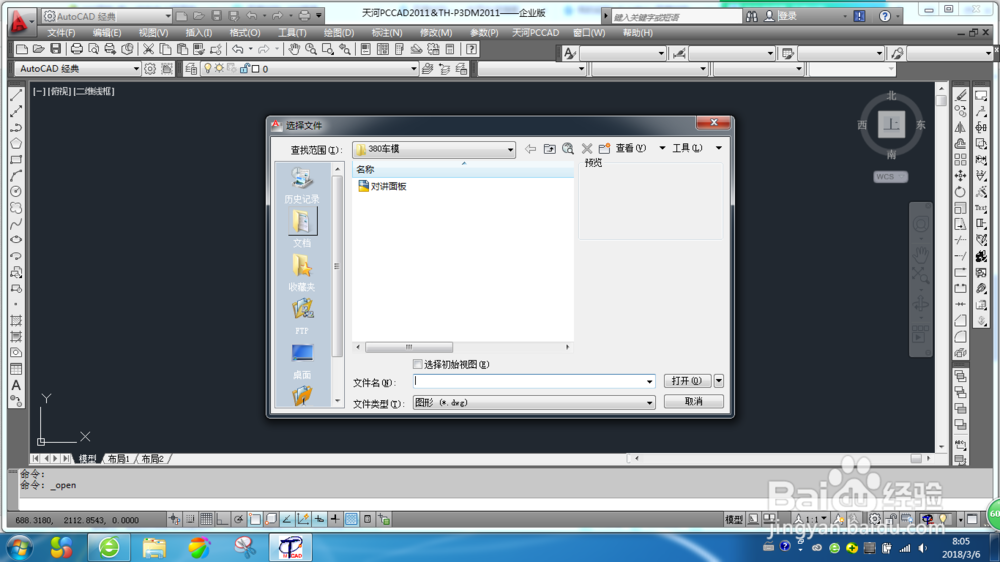Select the Polygon tool in the draw toolbar
1000x562 pixels.
coord(17,144)
